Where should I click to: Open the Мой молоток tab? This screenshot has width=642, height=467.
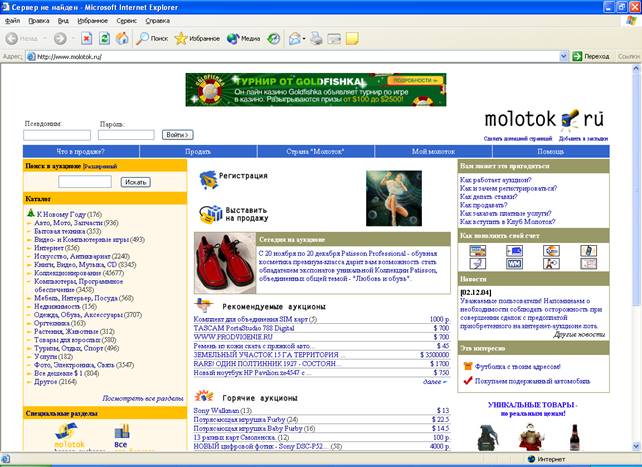(x=433, y=151)
